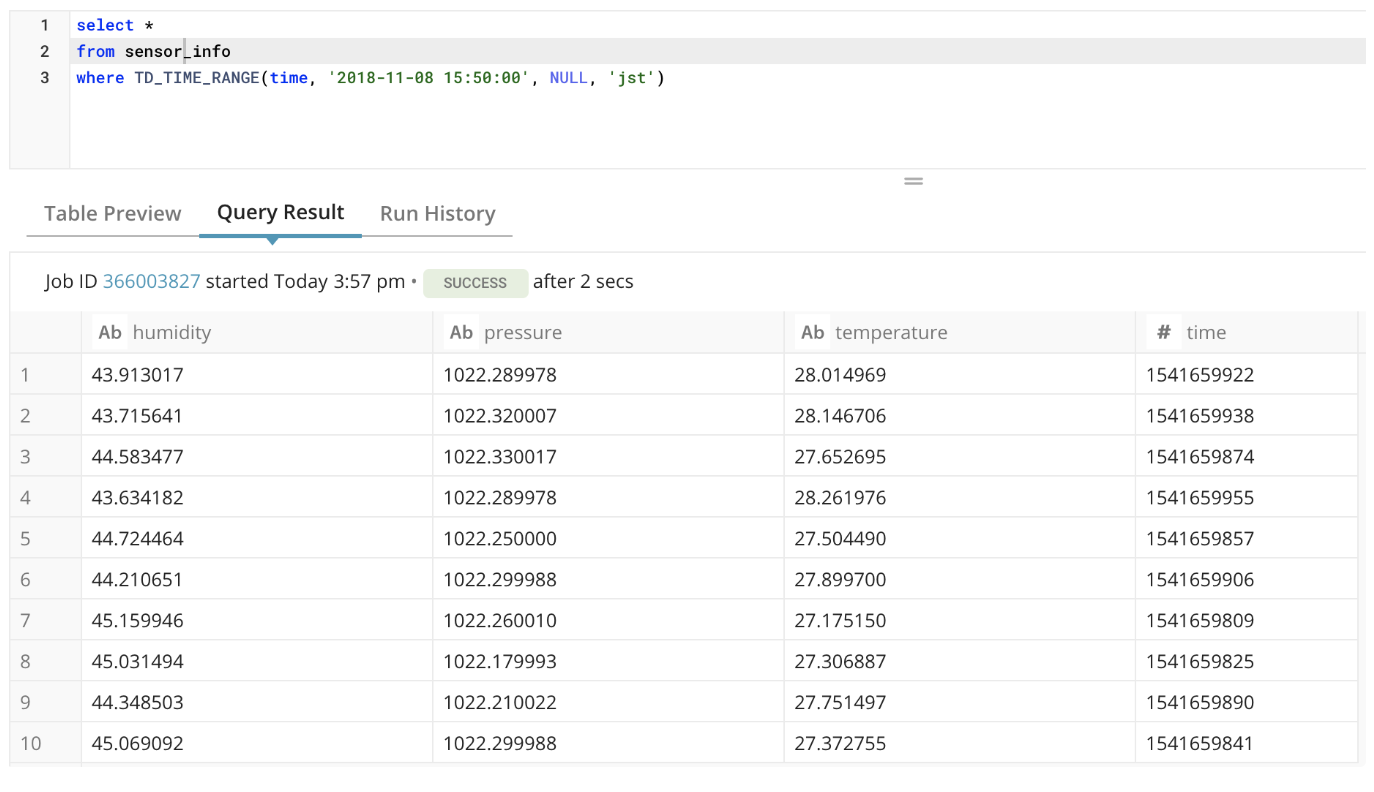Click humidity cell value 43.913017

click(x=138, y=375)
